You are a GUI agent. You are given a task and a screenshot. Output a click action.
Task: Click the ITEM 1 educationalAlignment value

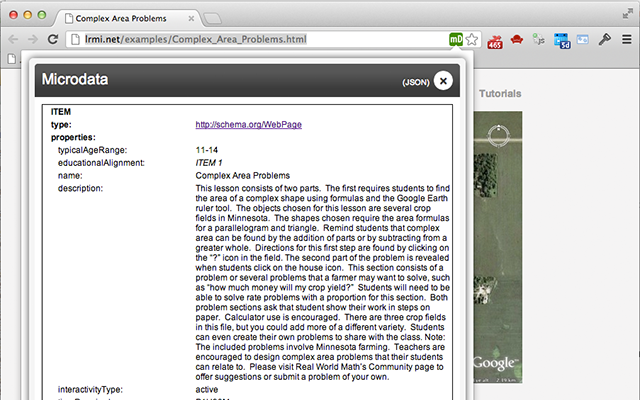coord(209,163)
